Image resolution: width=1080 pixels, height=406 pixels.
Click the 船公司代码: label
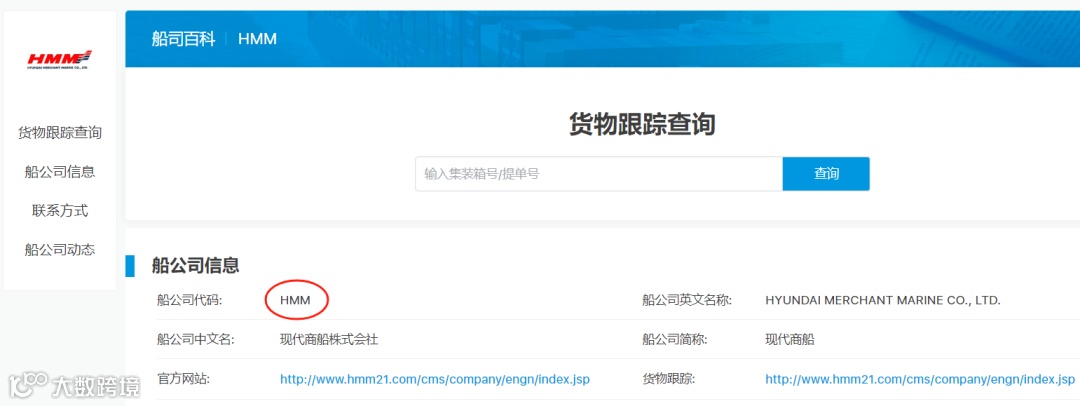189,301
